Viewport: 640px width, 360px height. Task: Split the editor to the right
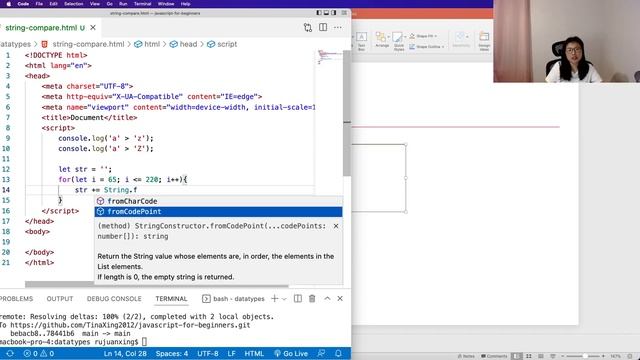tap(323, 27)
